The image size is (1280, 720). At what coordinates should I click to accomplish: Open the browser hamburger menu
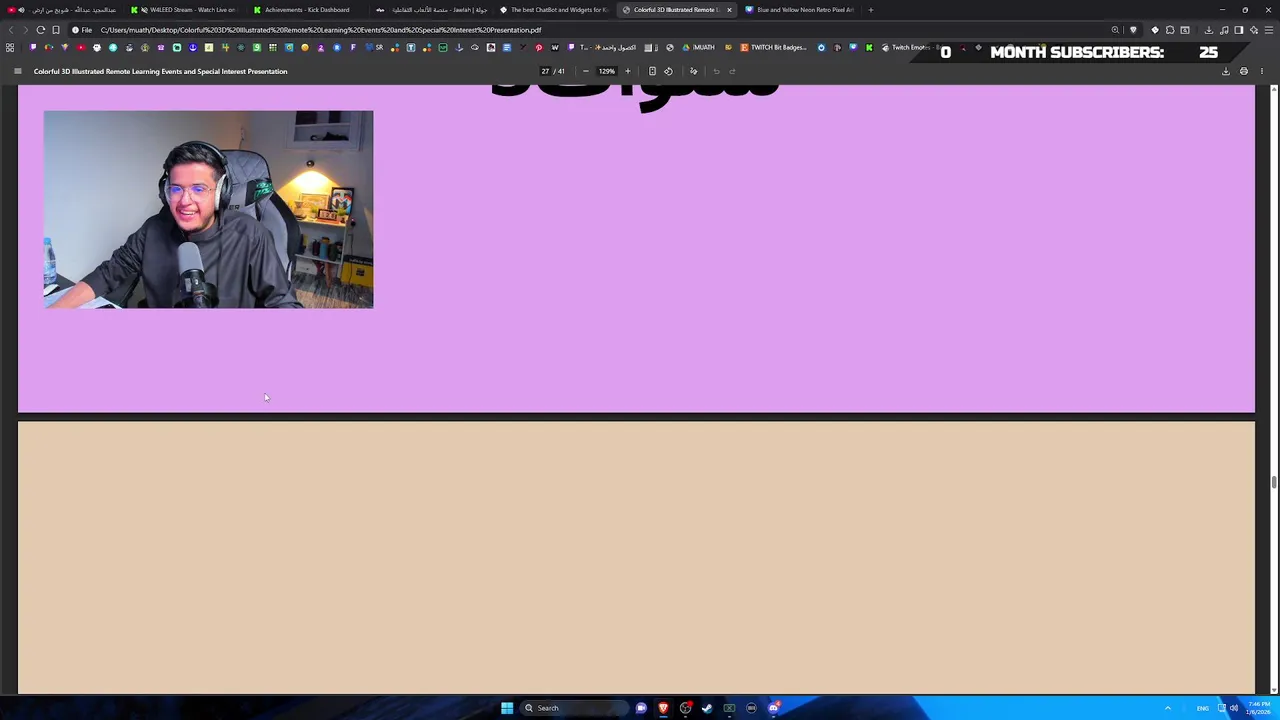point(1268,30)
